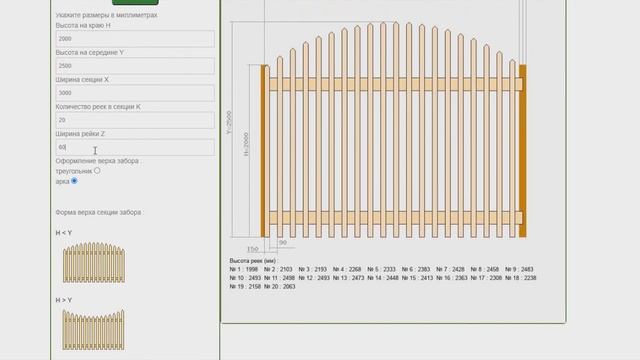Click the H > Y fence shape thumbnail
The width and height of the screenshot is (640, 360).
coord(93,329)
